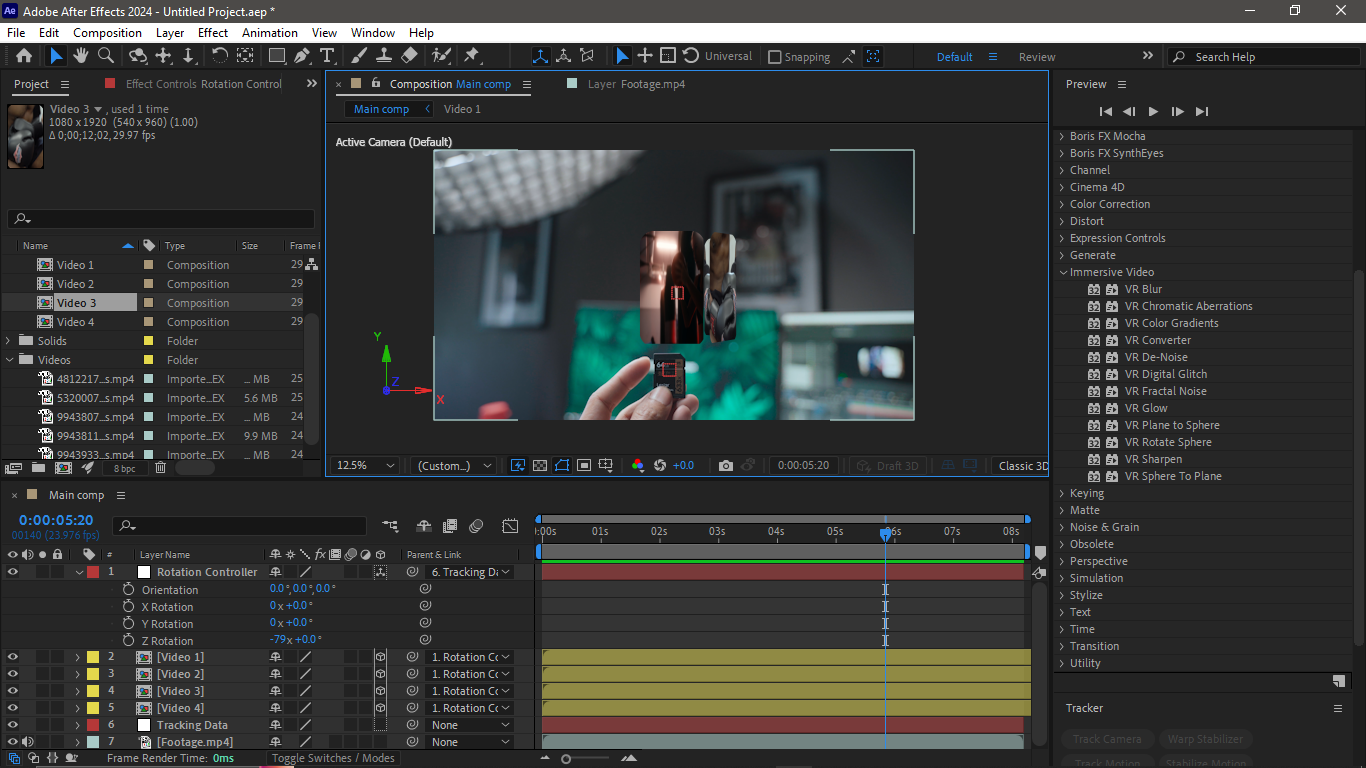Hide the Rotation Controller layer

pos(13,572)
